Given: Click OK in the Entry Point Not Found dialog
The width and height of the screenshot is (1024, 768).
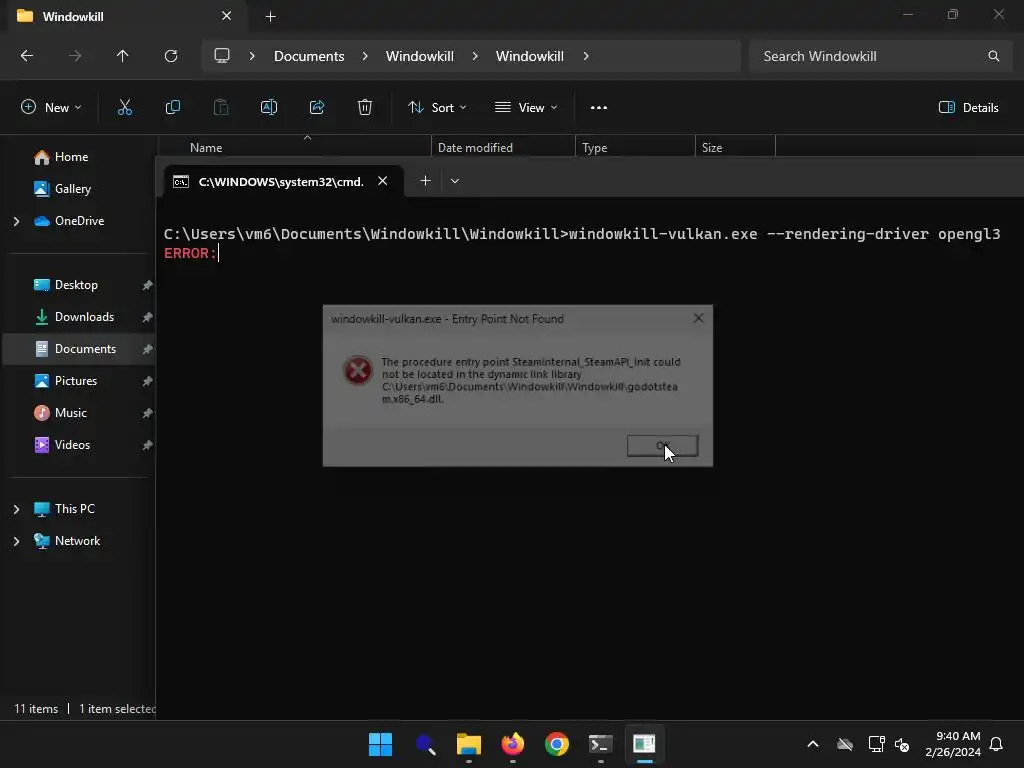Looking at the screenshot, I should pyautogui.click(x=662, y=446).
